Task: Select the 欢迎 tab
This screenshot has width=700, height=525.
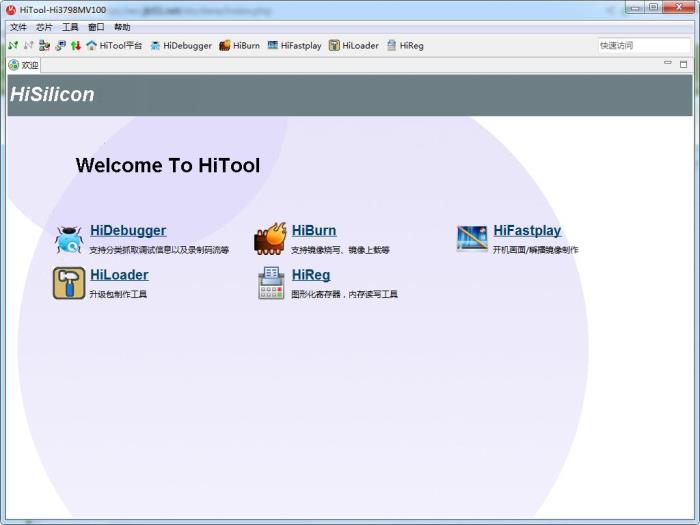Action: 24,65
